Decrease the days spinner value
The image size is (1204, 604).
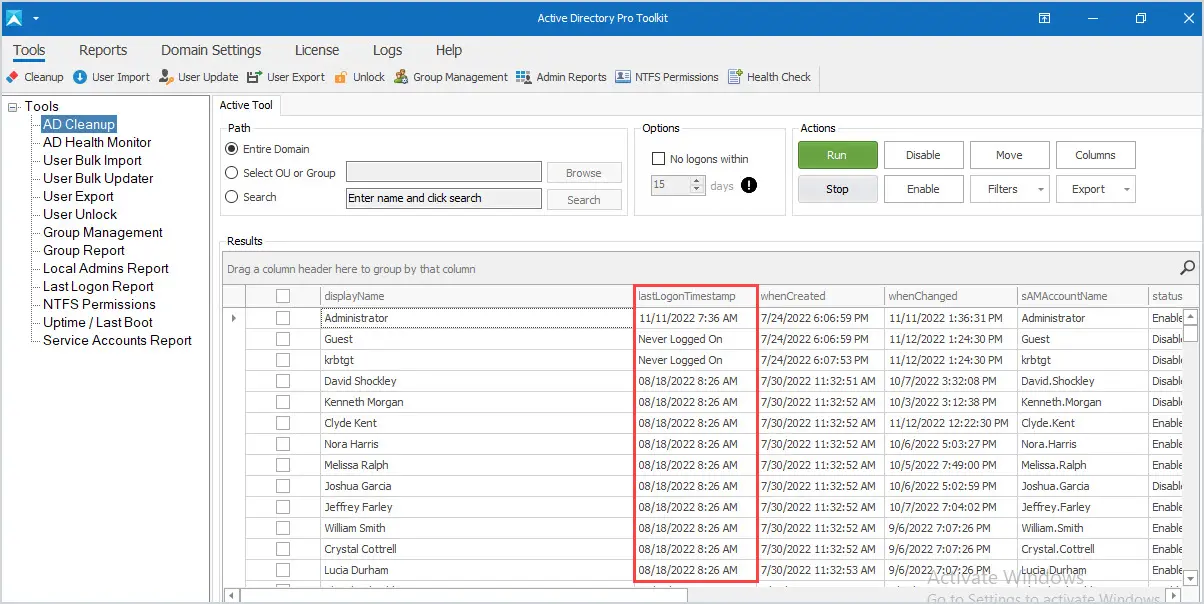696,190
